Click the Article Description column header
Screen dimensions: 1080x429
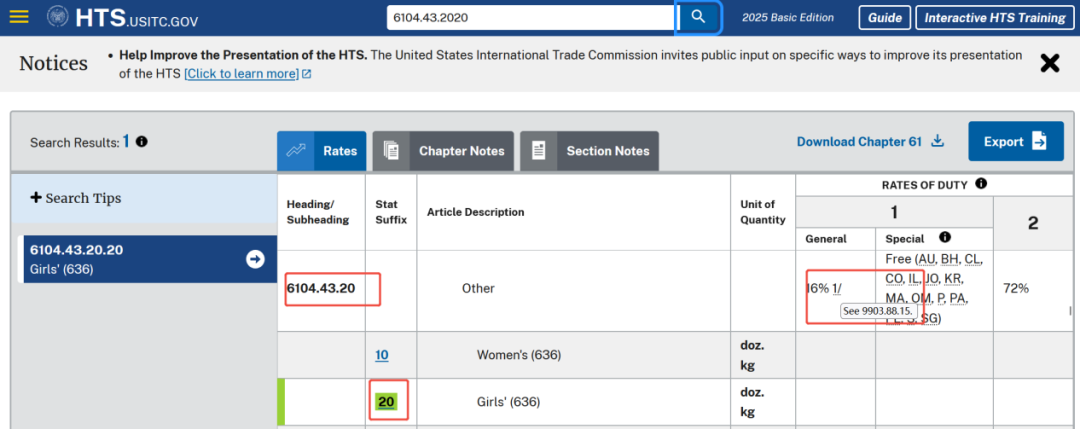pyautogui.click(x=475, y=212)
